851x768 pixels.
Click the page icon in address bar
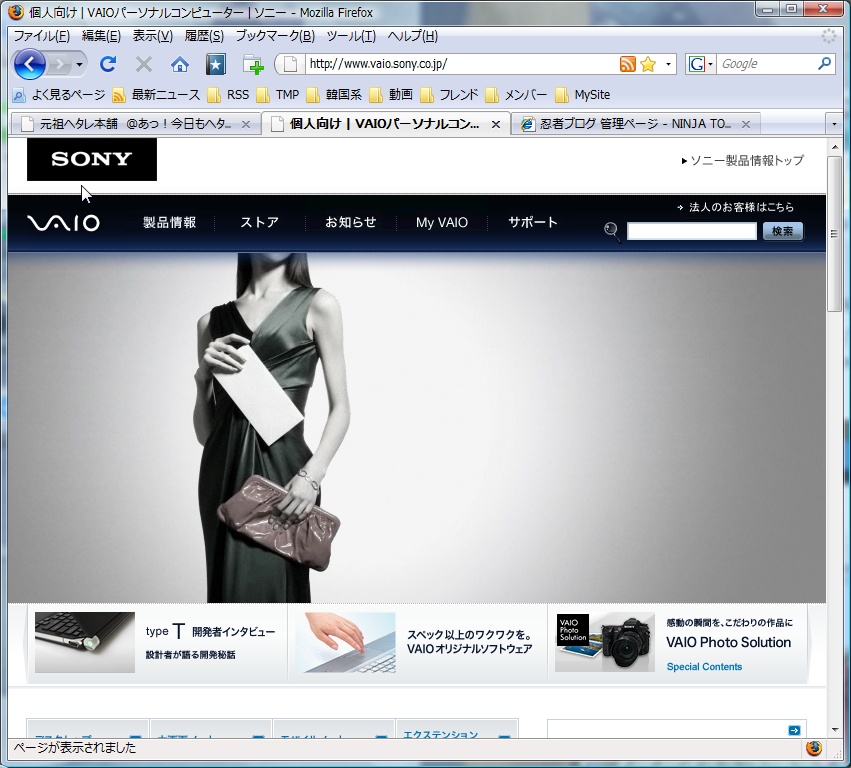pos(290,64)
